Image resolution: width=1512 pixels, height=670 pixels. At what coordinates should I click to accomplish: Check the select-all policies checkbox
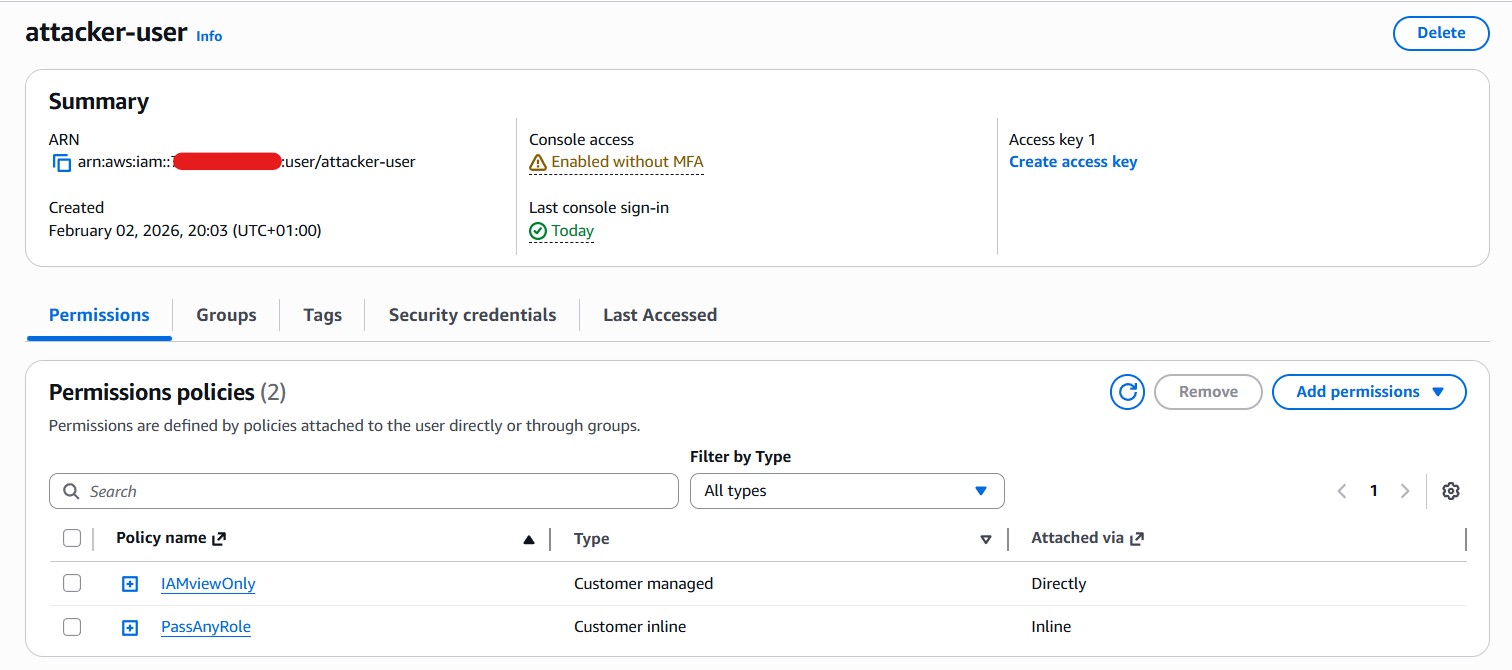pos(71,537)
